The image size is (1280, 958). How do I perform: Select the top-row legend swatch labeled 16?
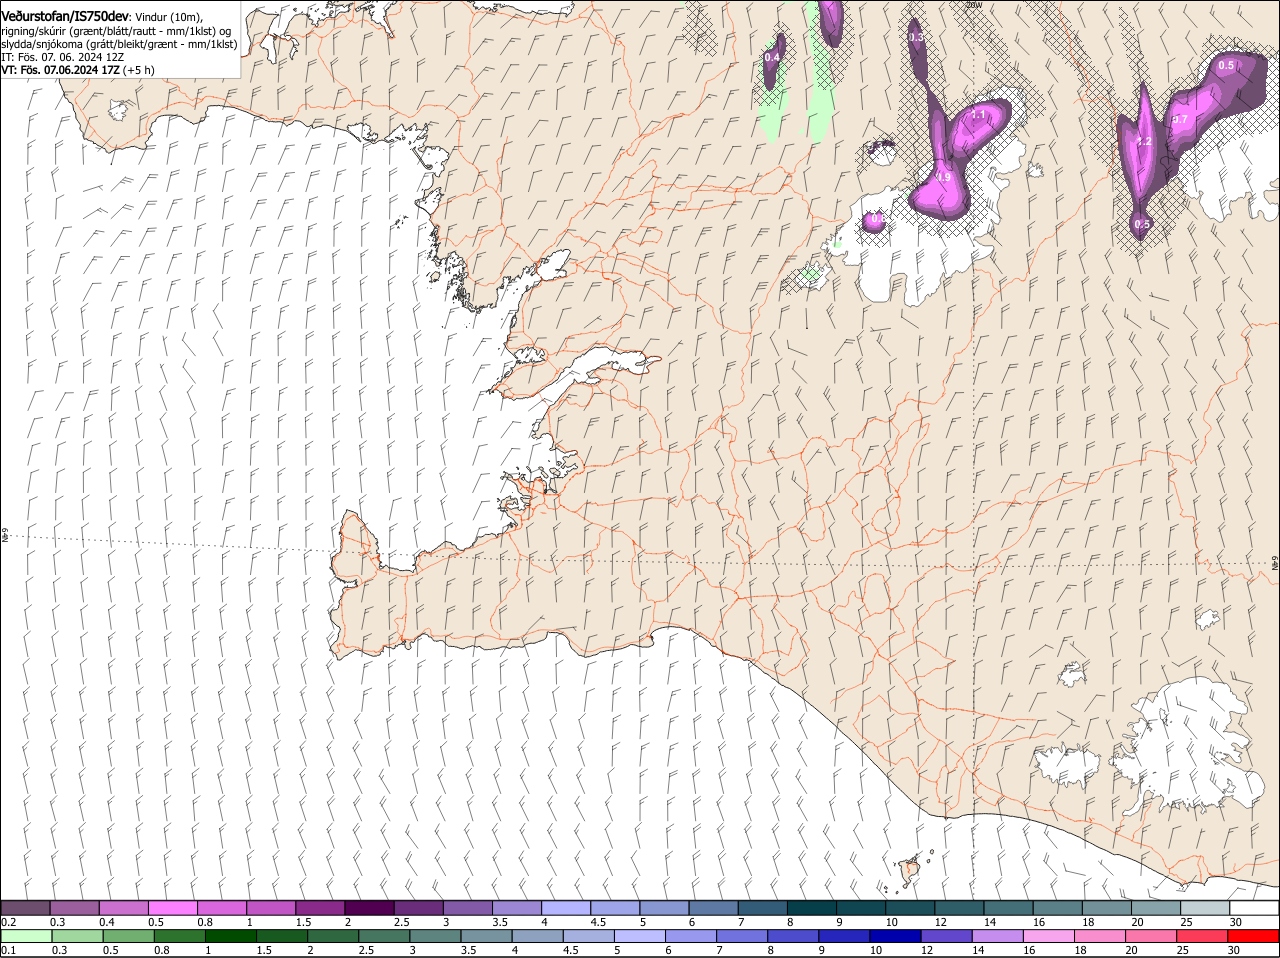pyautogui.click(x=1059, y=908)
